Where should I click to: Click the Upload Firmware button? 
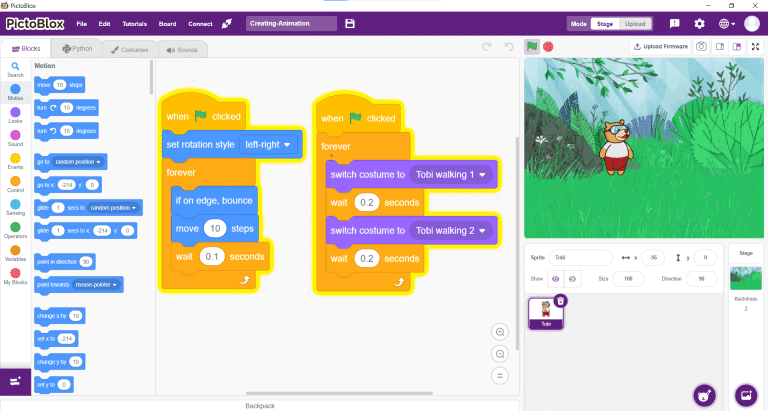coord(661,47)
